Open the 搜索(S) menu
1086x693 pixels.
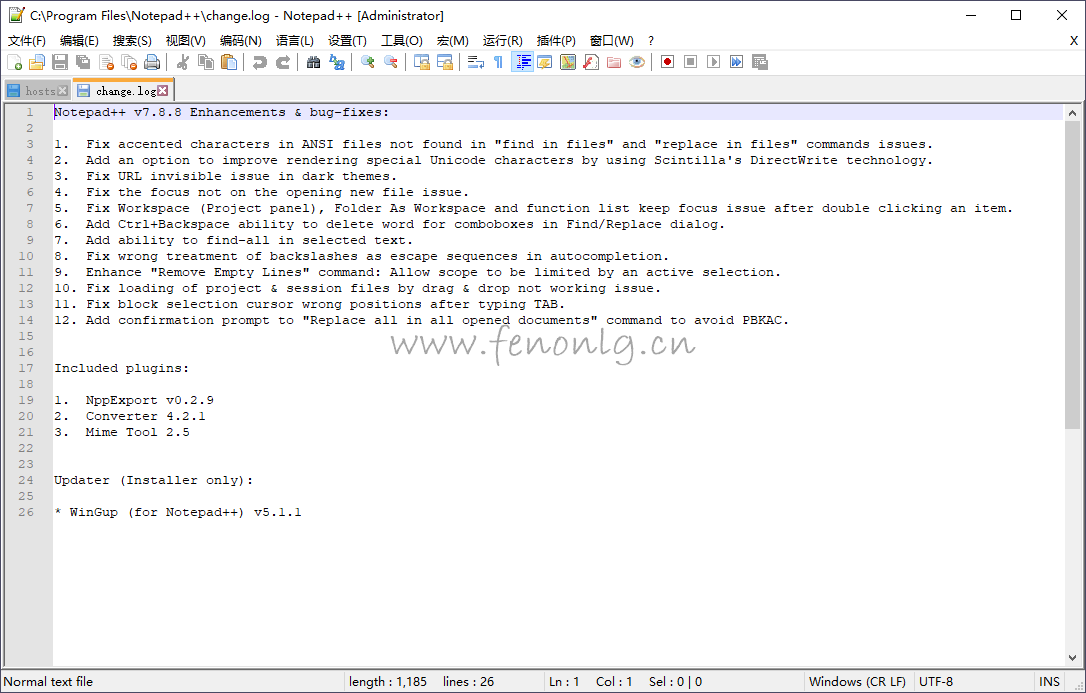132,41
